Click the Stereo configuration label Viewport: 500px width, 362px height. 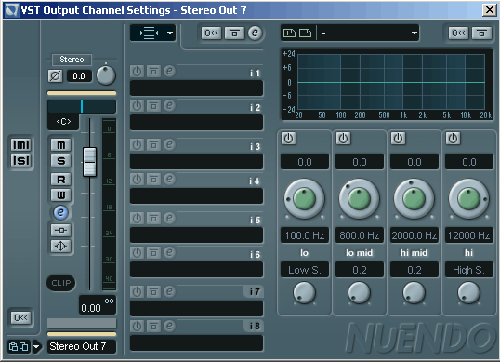[72, 59]
